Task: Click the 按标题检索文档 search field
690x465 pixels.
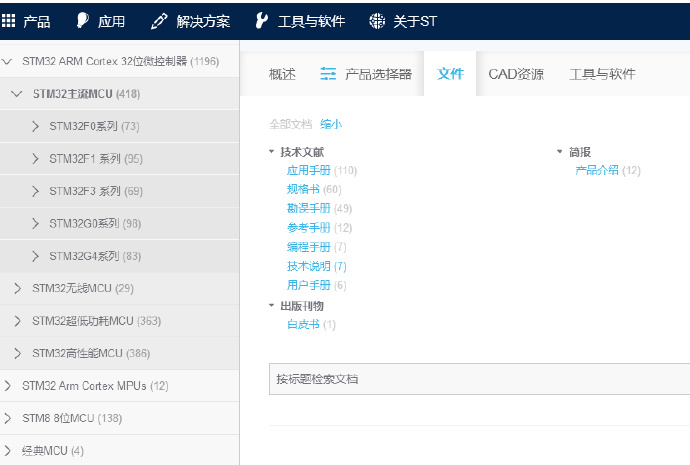Action: click(479, 379)
